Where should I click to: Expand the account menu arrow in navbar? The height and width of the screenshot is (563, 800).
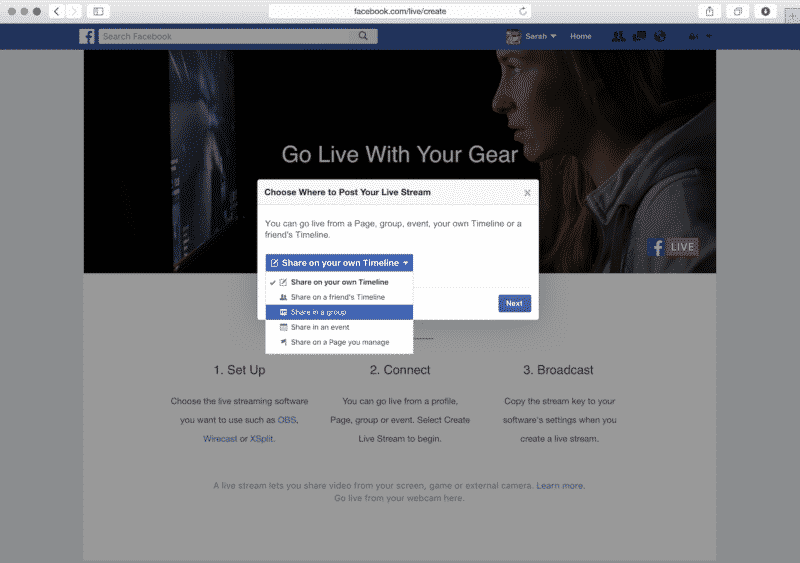(x=709, y=37)
